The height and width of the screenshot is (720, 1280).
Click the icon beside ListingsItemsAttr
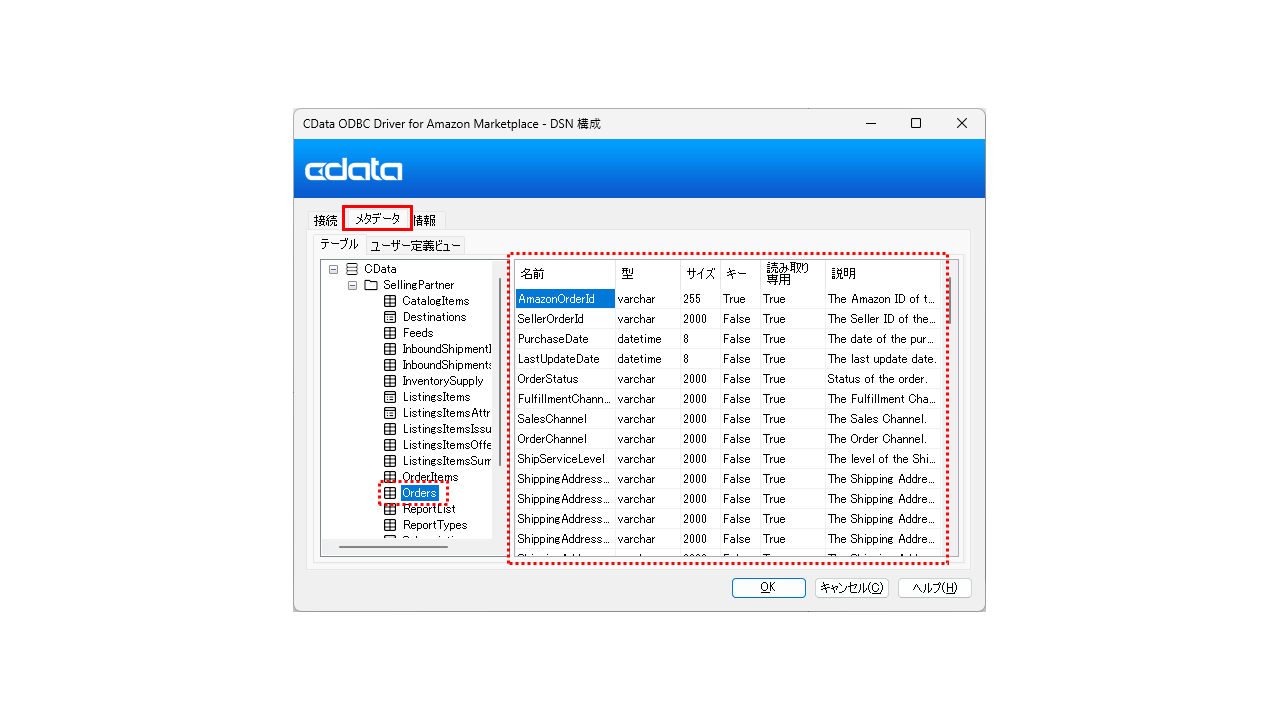[390, 413]
